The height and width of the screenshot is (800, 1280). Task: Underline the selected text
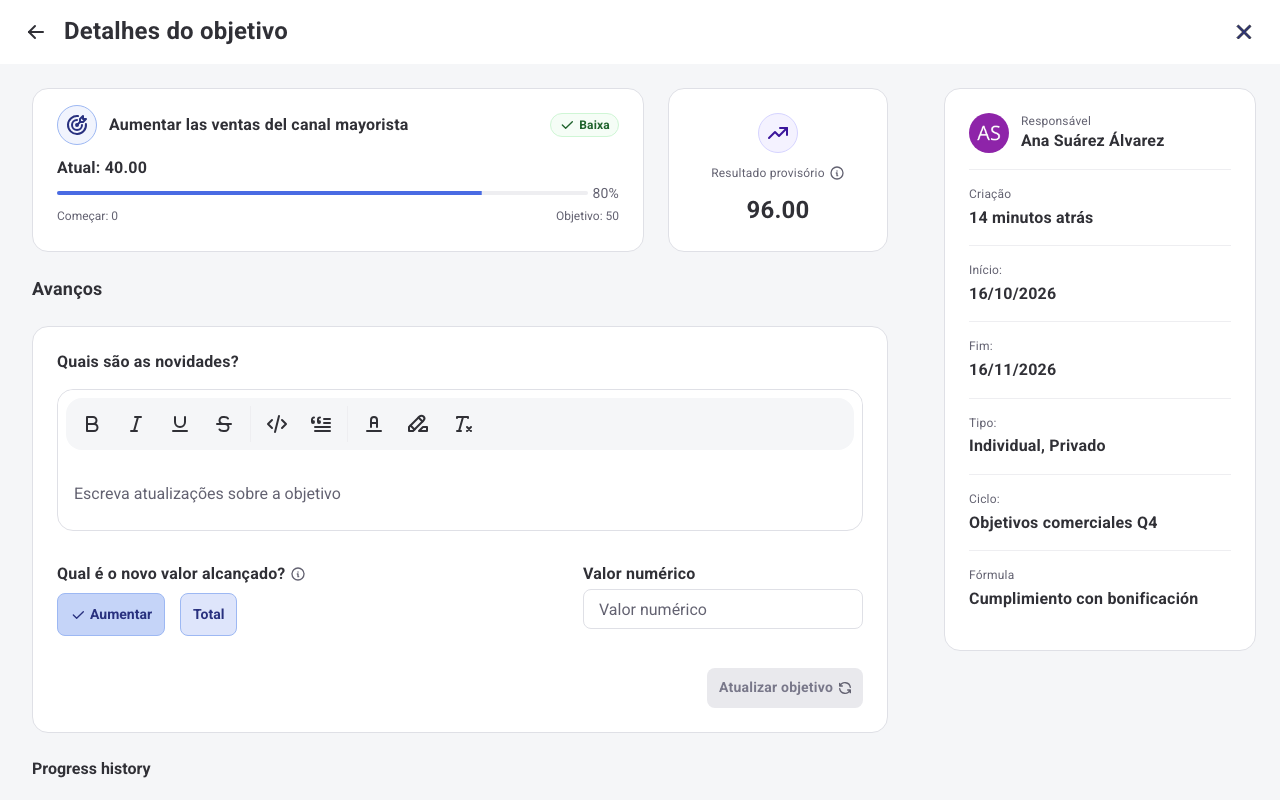180,424
